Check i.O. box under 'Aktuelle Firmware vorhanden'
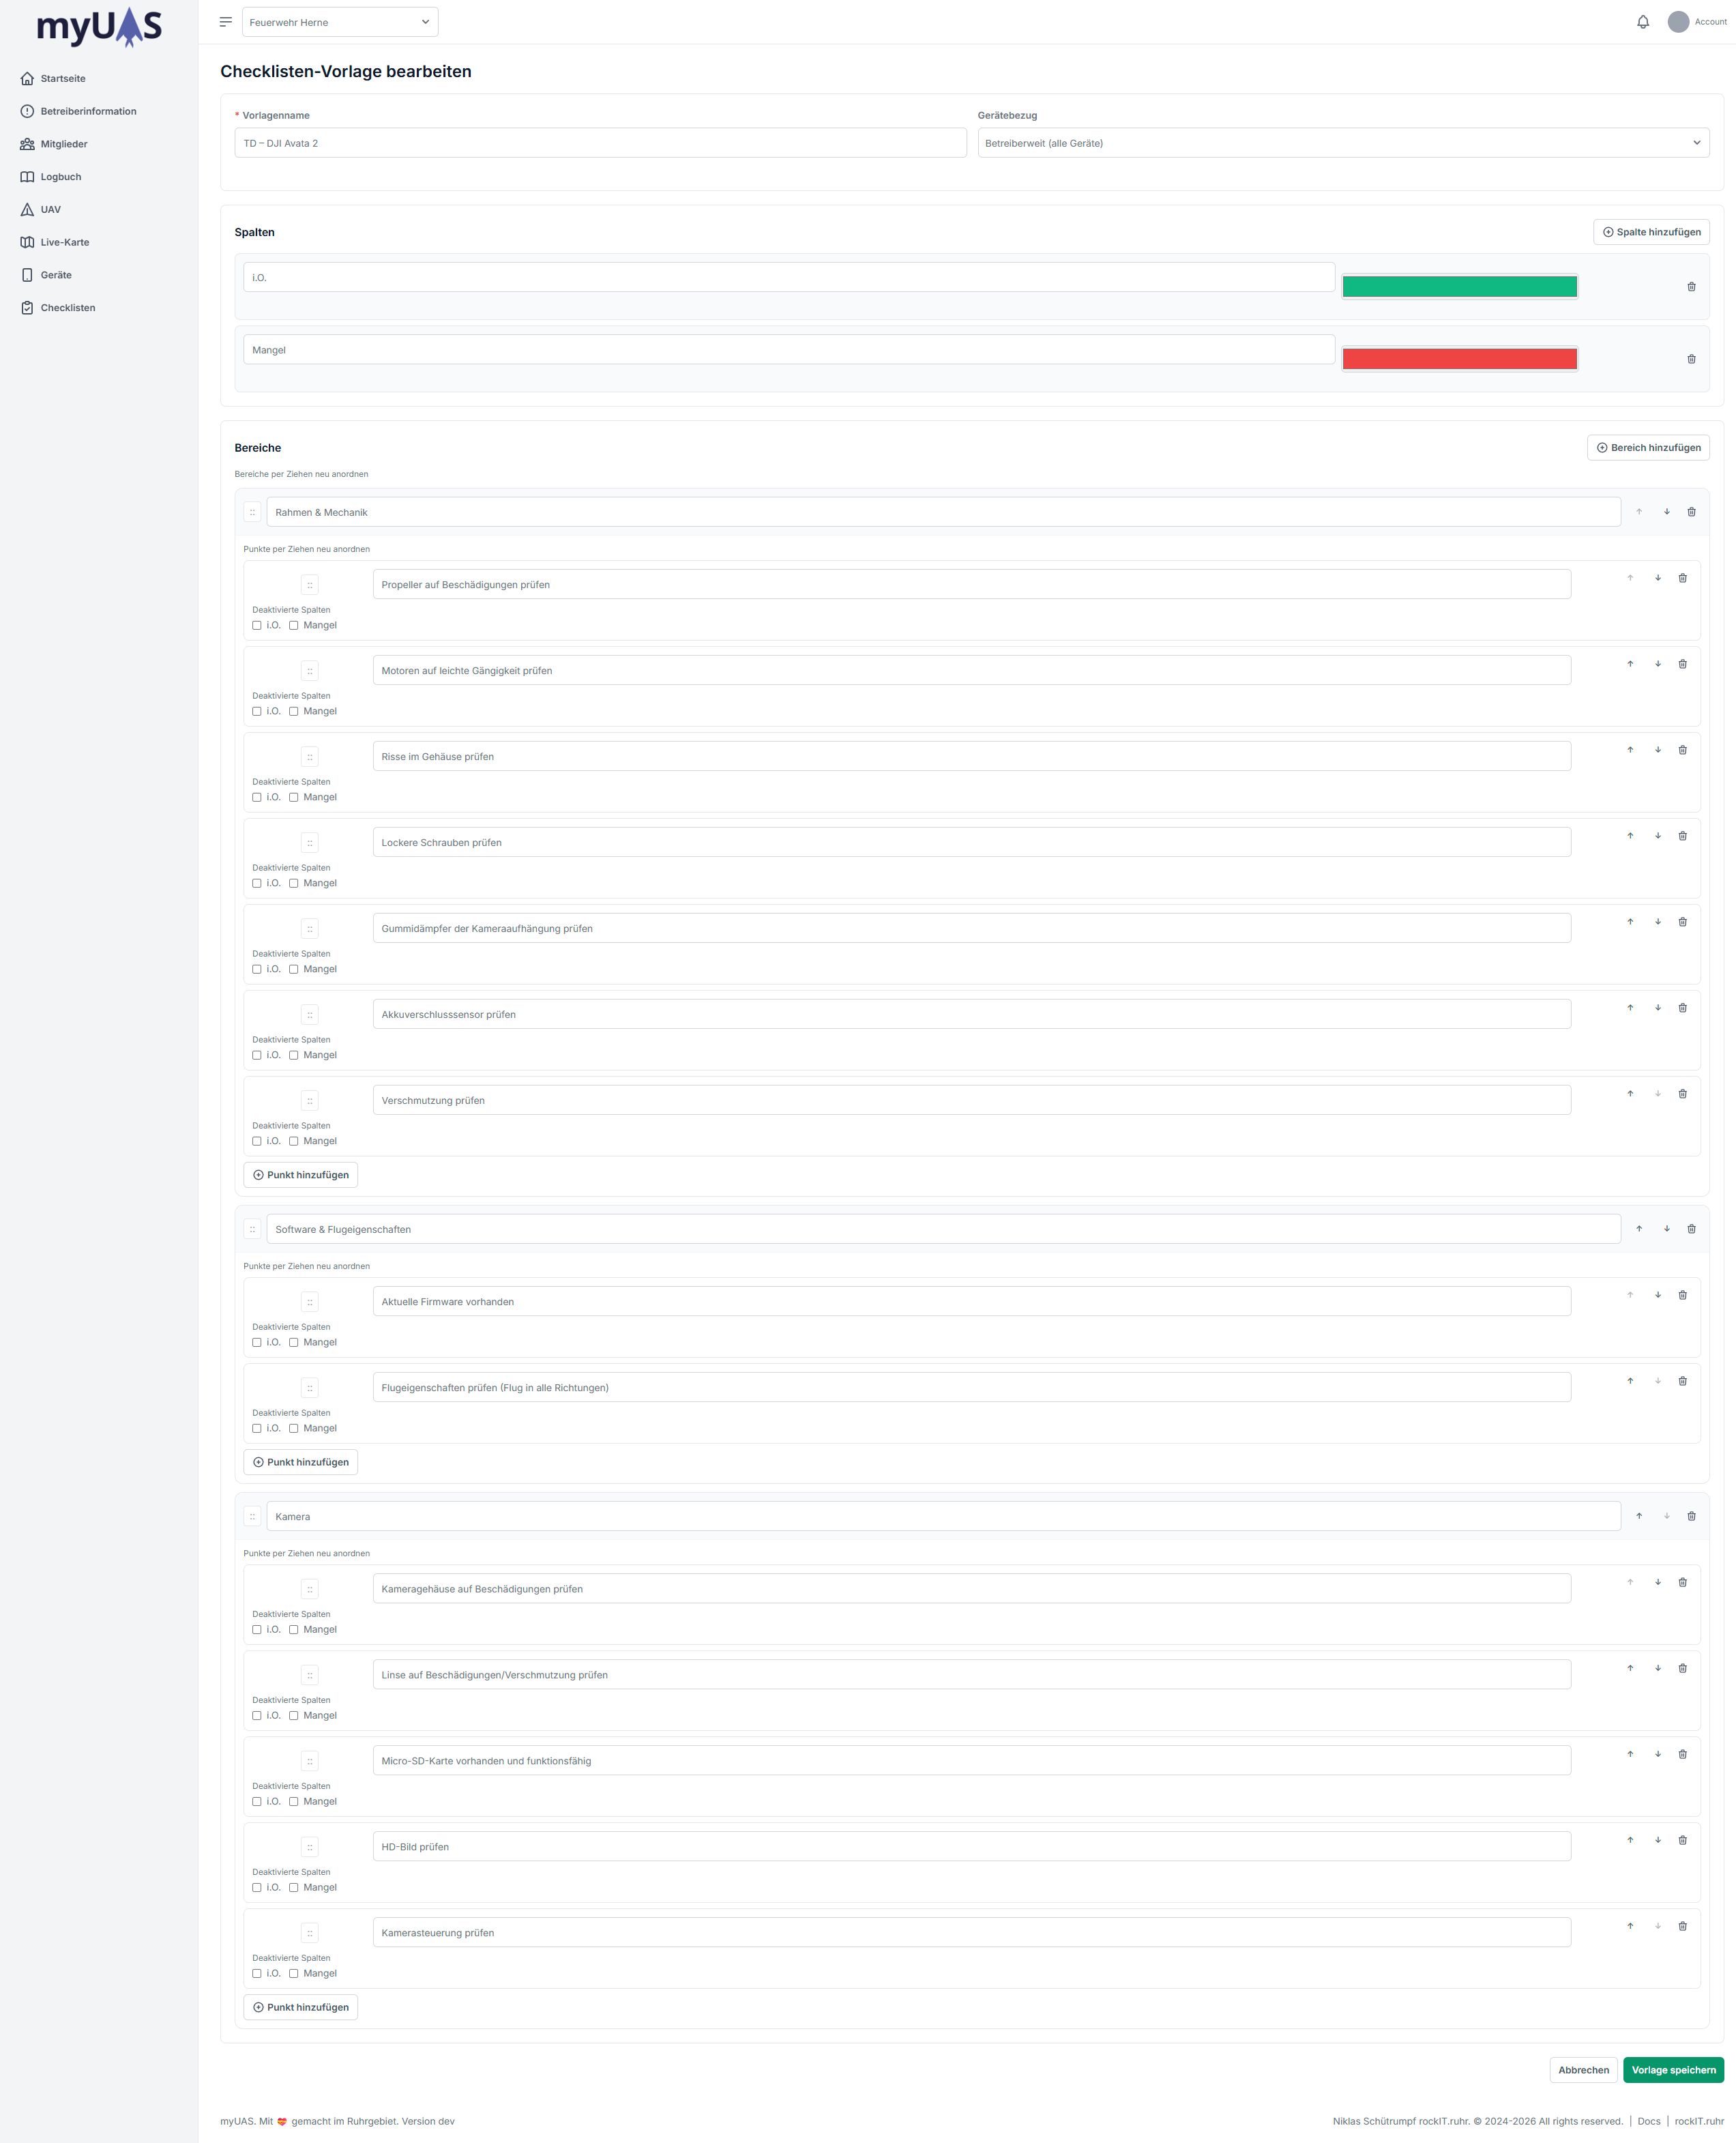The image size is (1736, 2143). point(257,1343)
